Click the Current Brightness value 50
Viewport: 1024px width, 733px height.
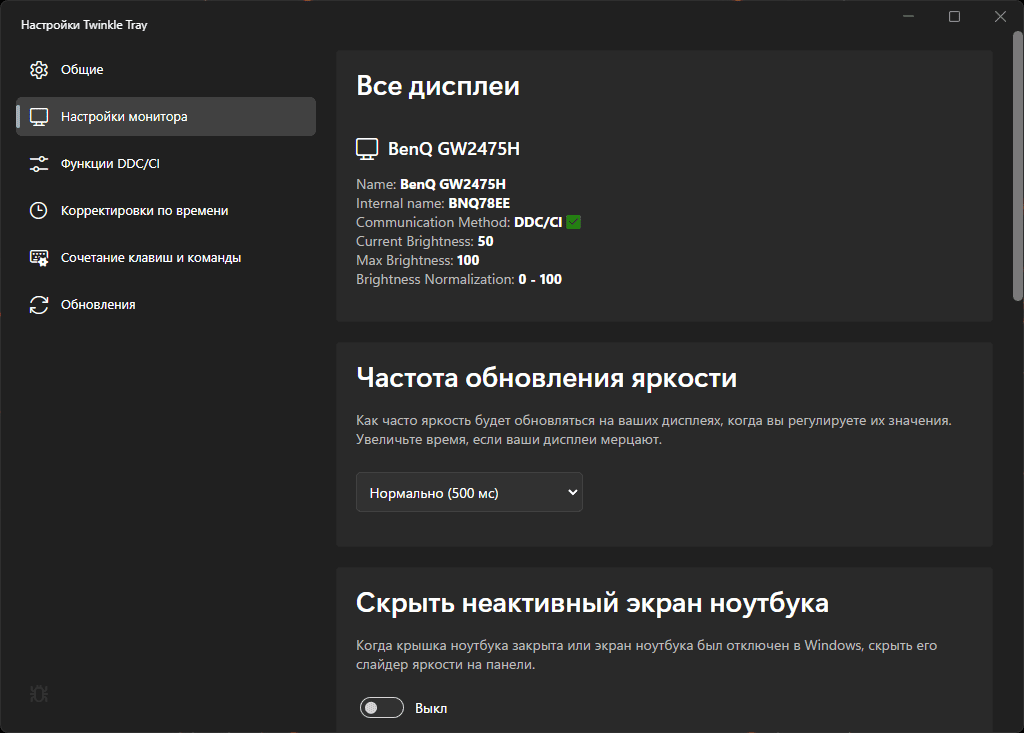coord(485,241)
